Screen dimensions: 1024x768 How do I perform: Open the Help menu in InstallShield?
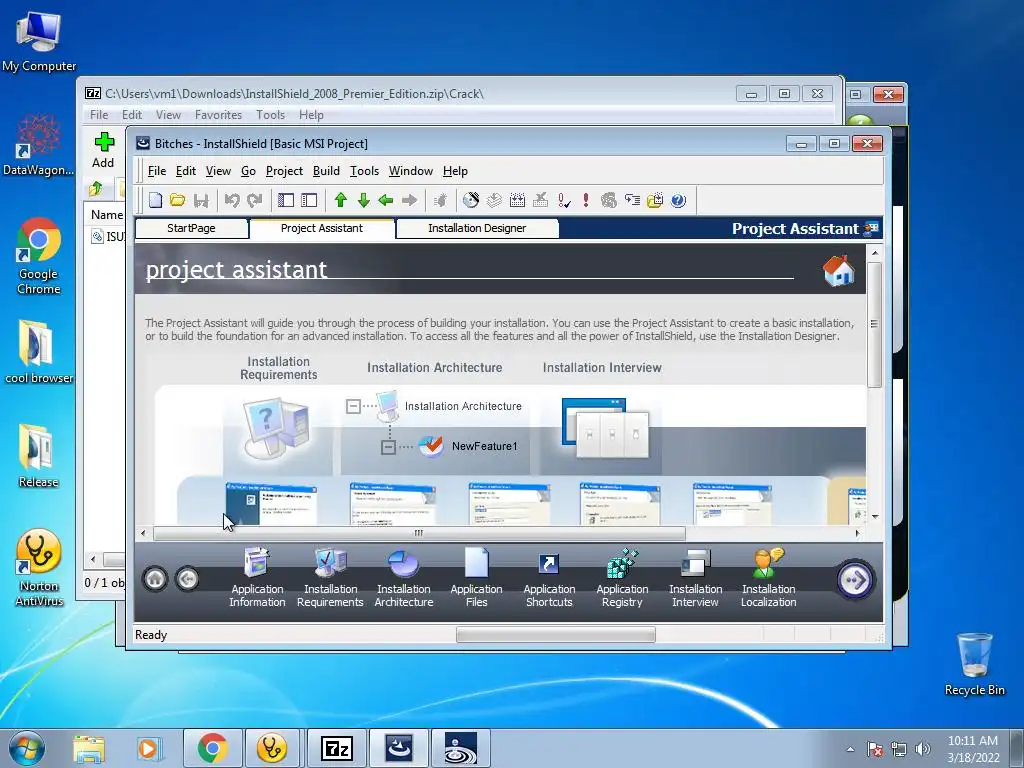455,171
